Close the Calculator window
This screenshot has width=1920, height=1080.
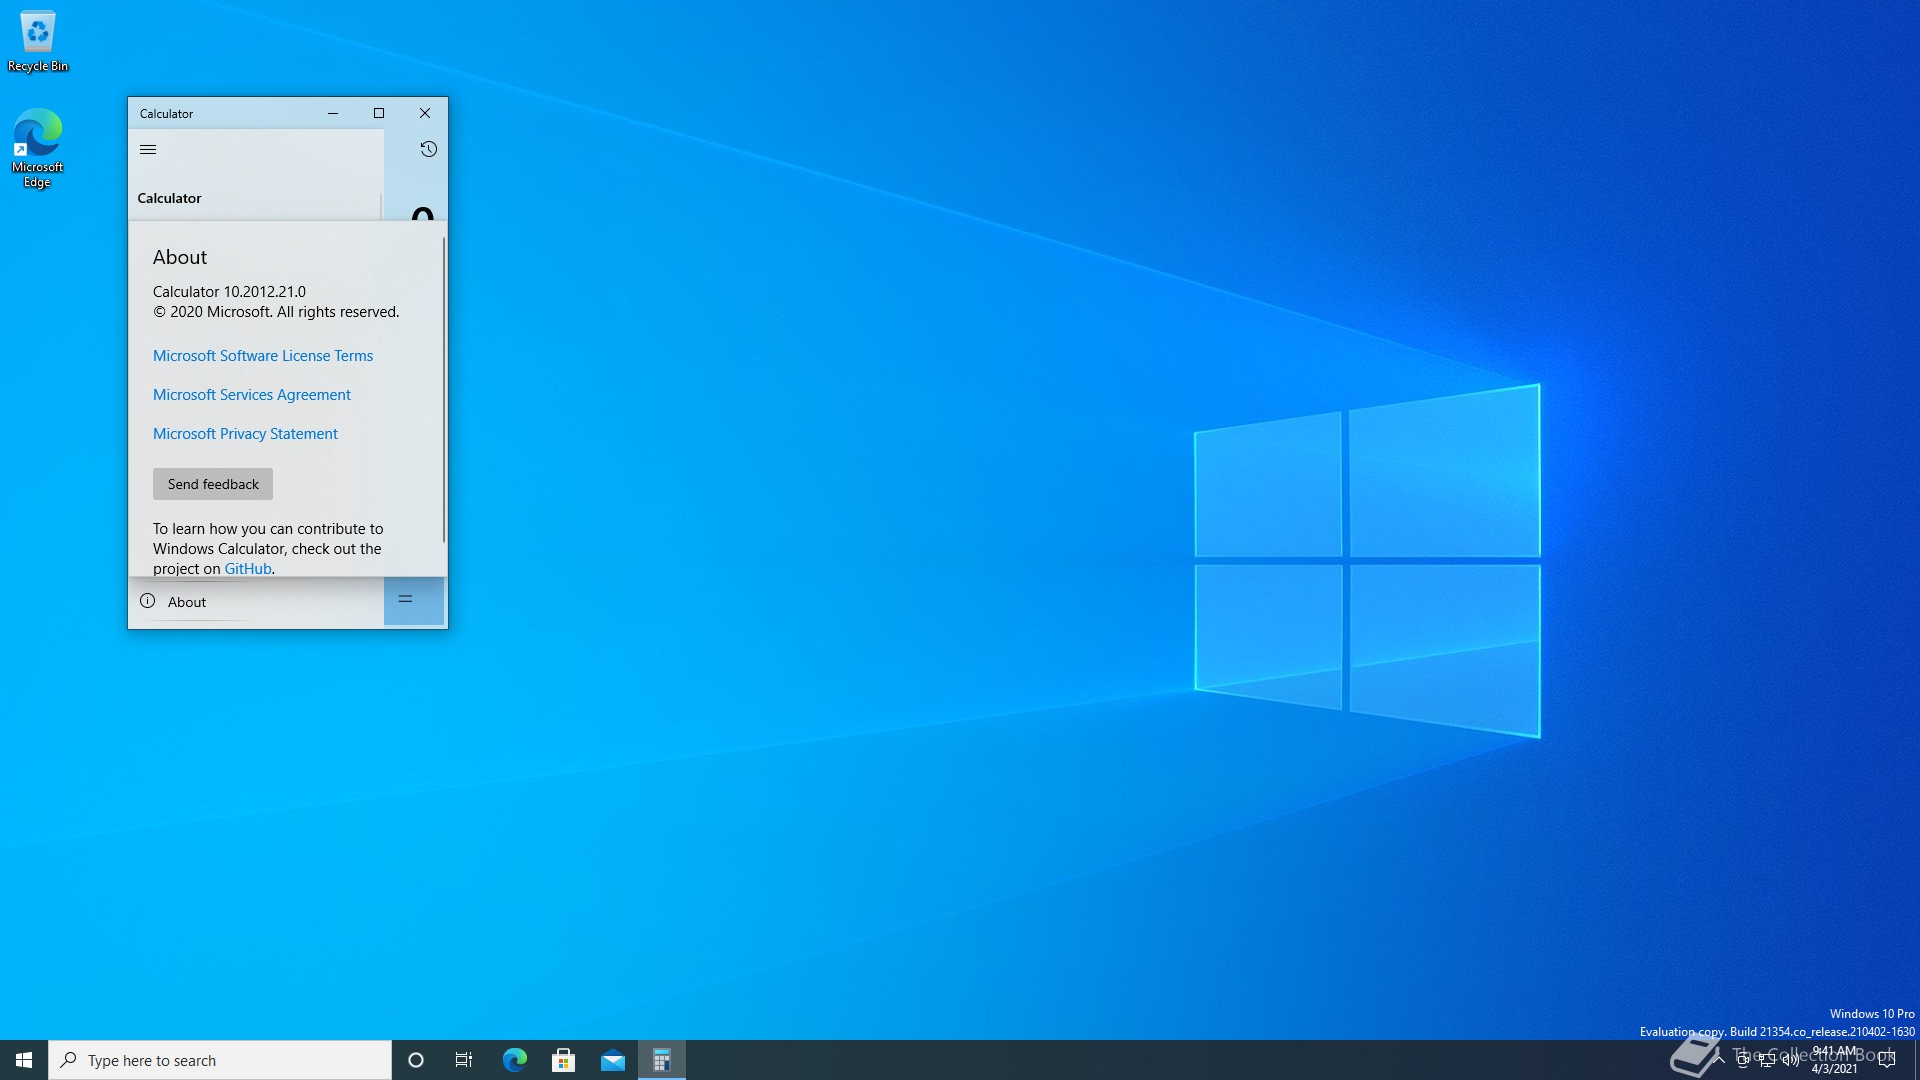tap(425, 113)
